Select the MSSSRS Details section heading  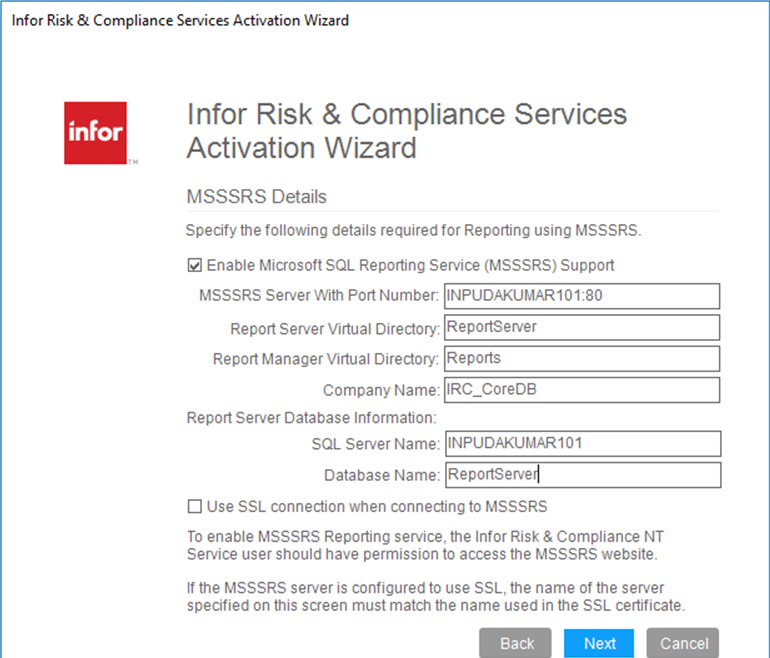[x=257, y=196]
